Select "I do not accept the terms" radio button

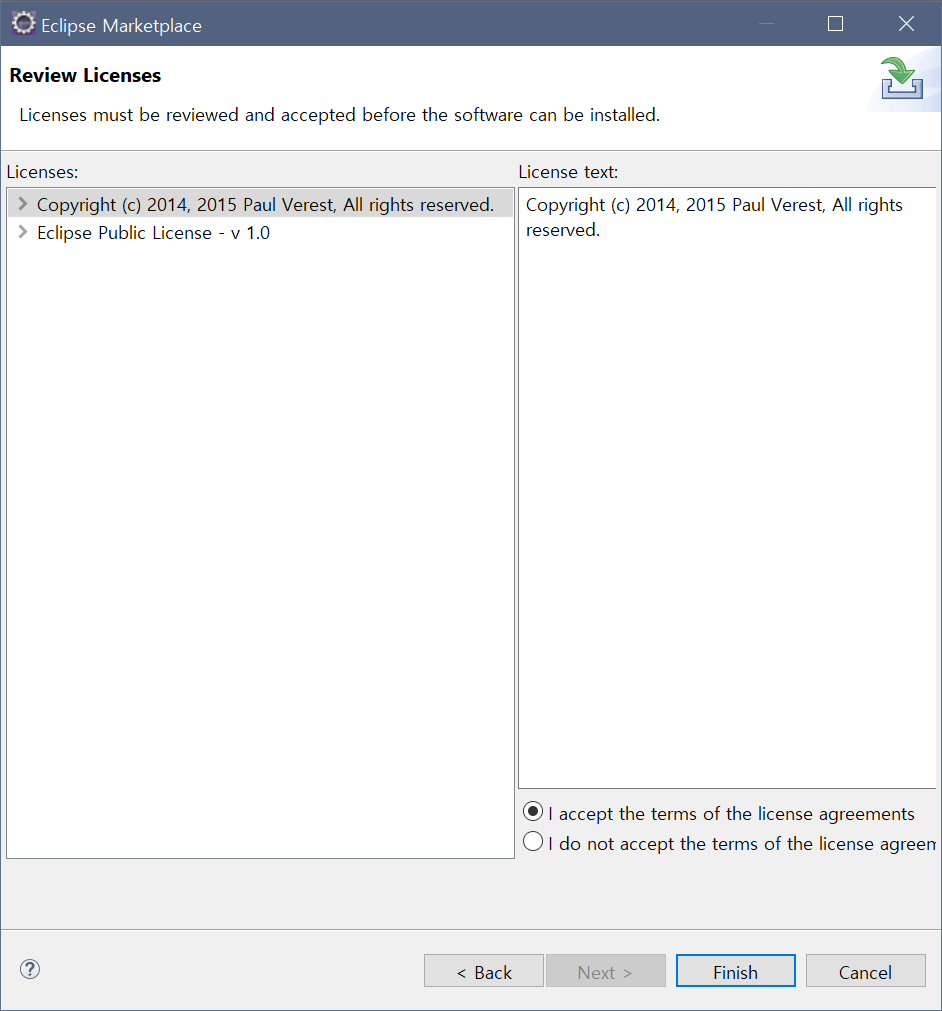(533, 841)
